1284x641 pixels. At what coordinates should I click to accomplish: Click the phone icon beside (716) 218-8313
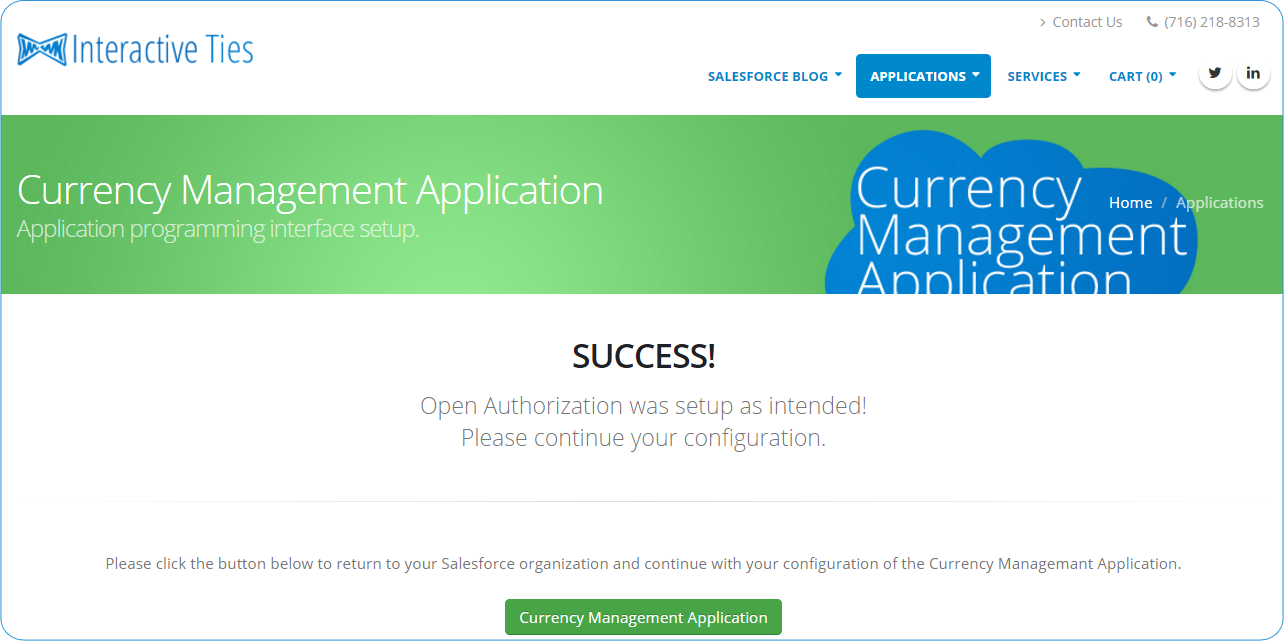(1152, 22)
